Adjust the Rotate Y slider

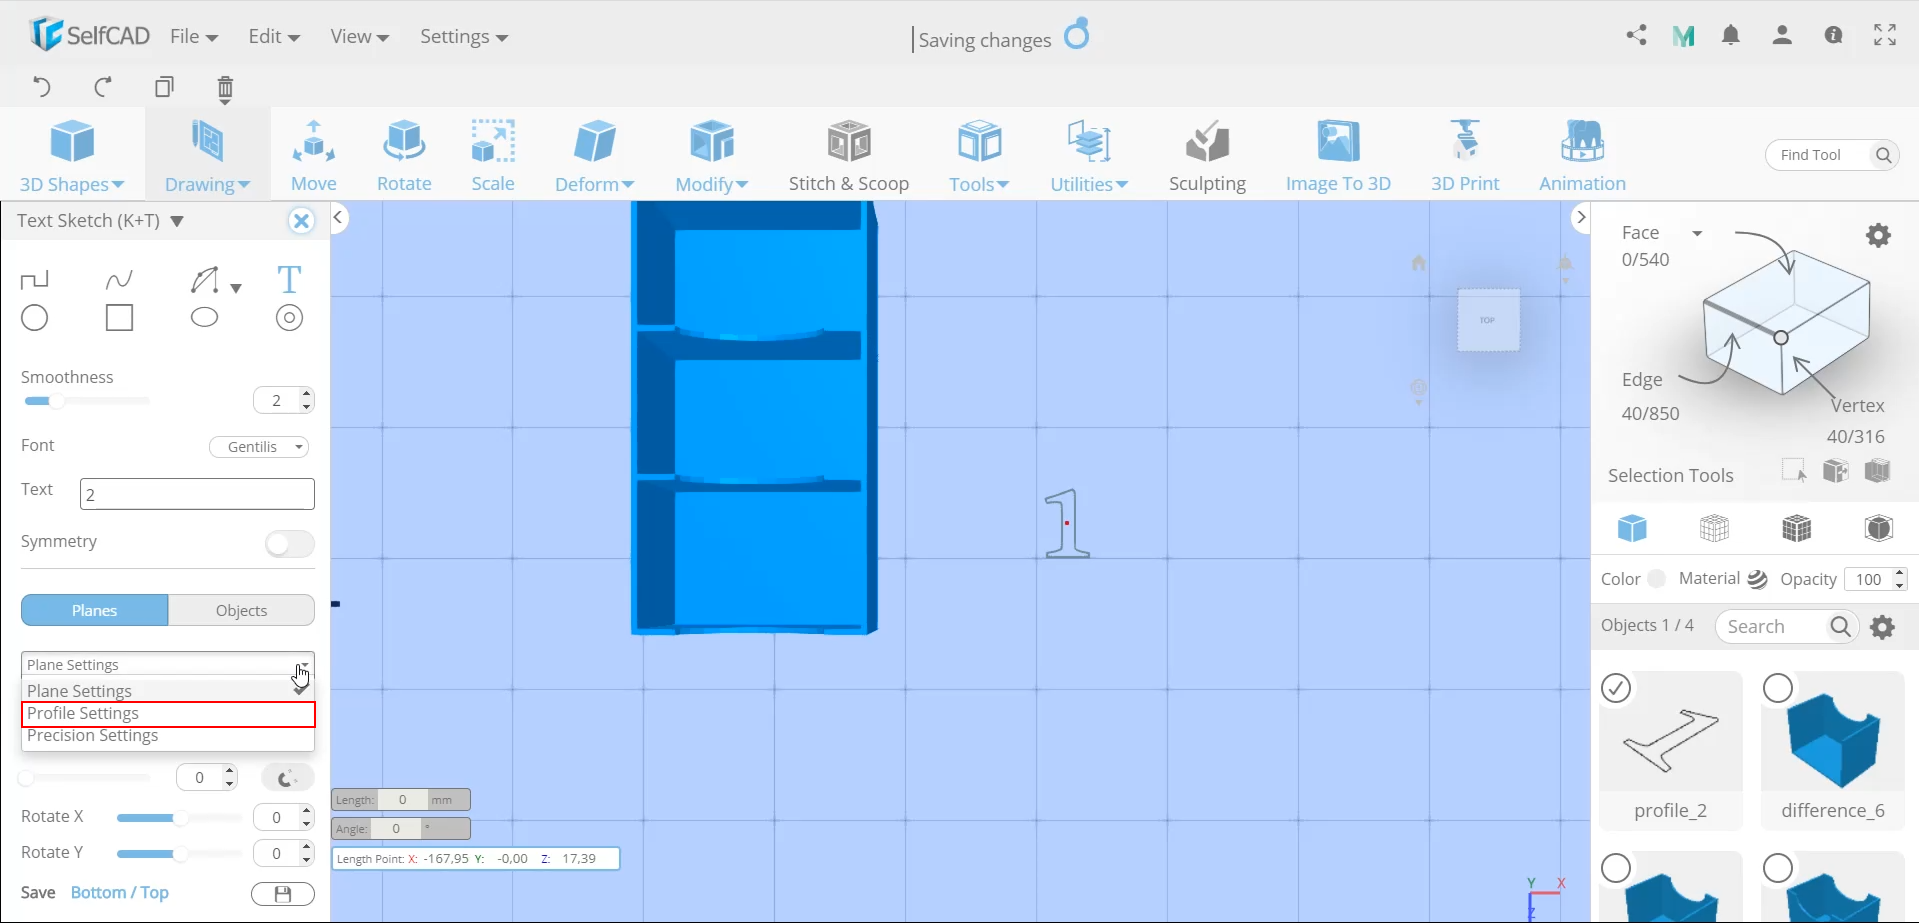[x=179, y=854]
